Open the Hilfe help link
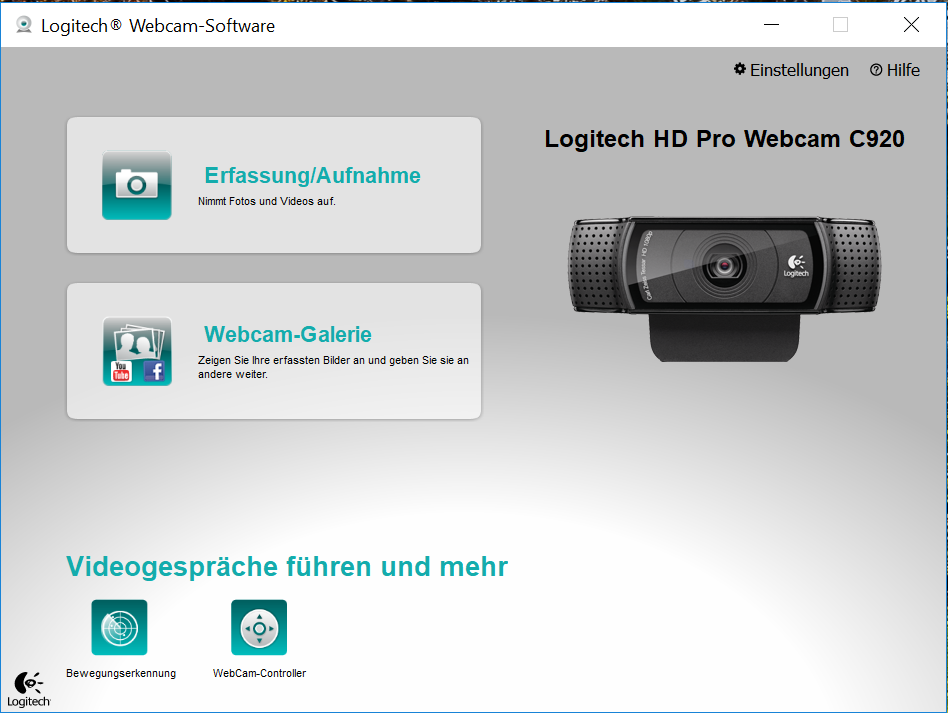Screen dimensions: 948x713 point(895,70)
